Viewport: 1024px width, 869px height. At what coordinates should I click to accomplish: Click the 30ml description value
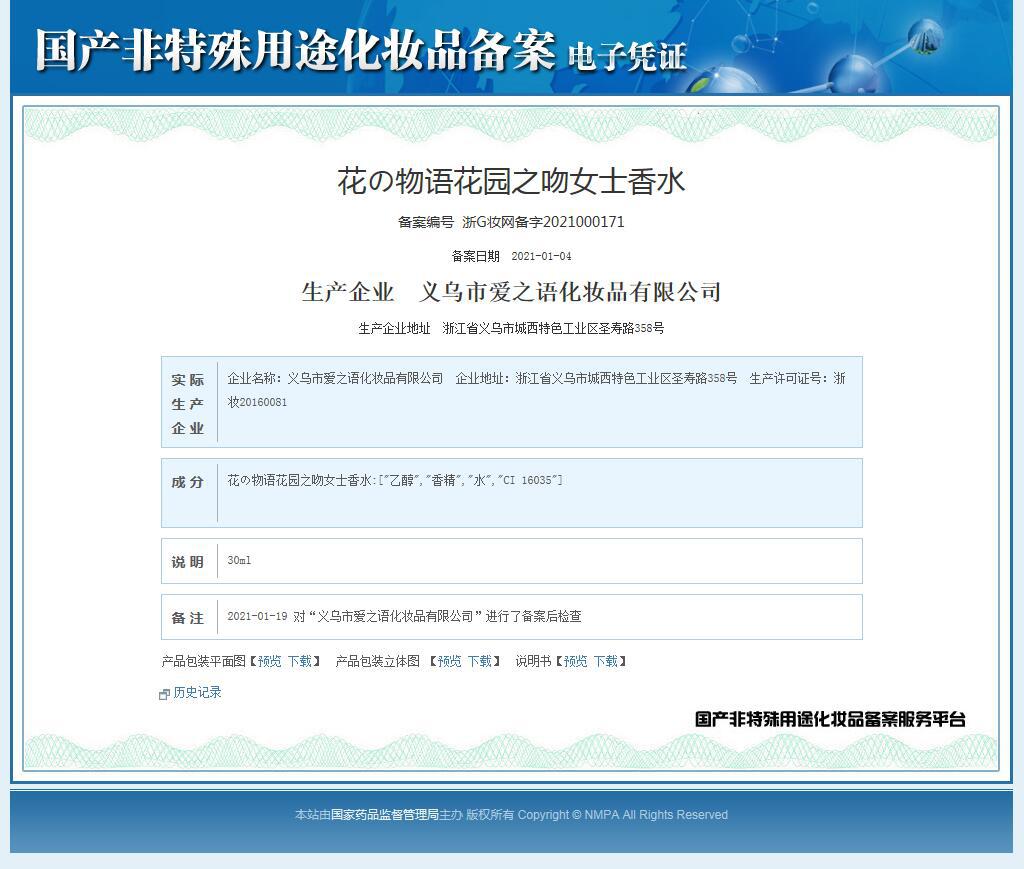coord(239,560)
